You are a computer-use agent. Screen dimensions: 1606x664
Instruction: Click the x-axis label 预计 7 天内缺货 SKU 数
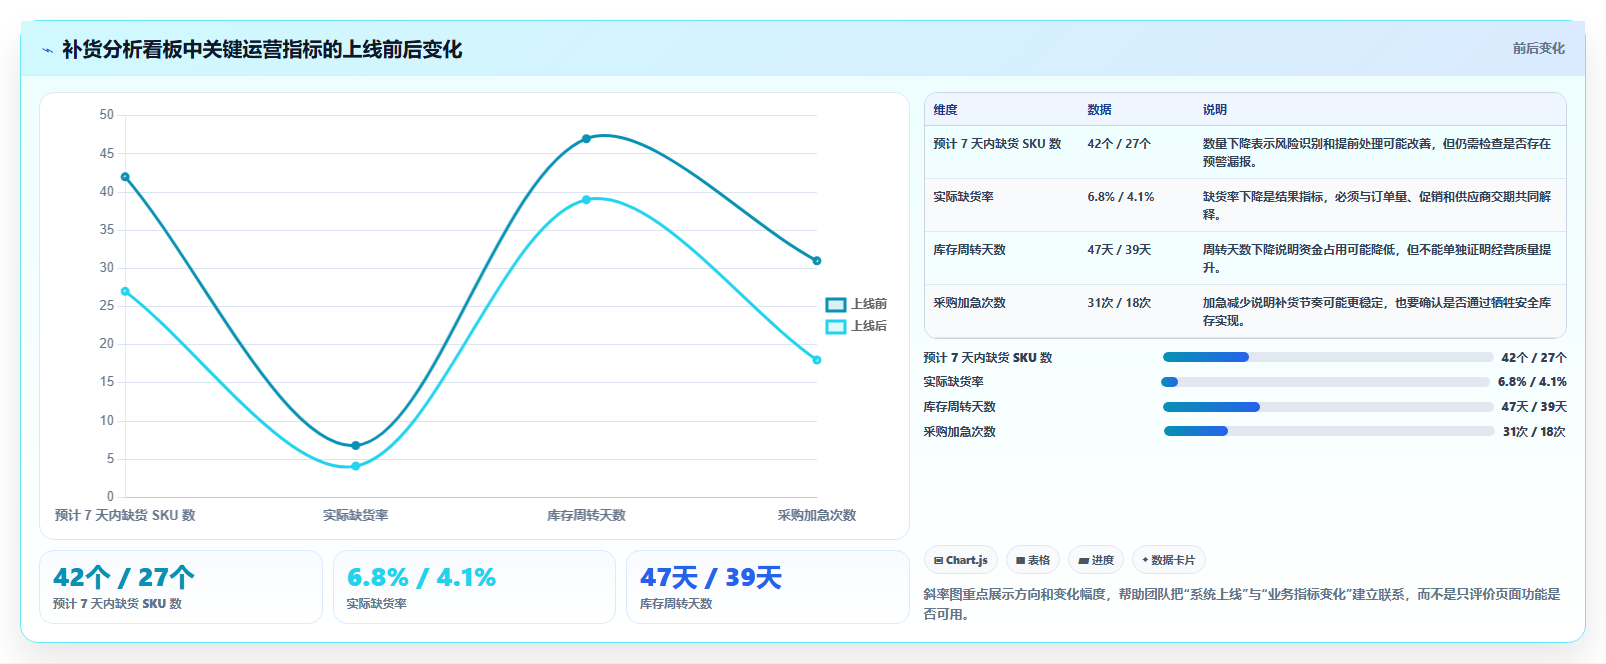pyautogui.click(x=125, y=516)
